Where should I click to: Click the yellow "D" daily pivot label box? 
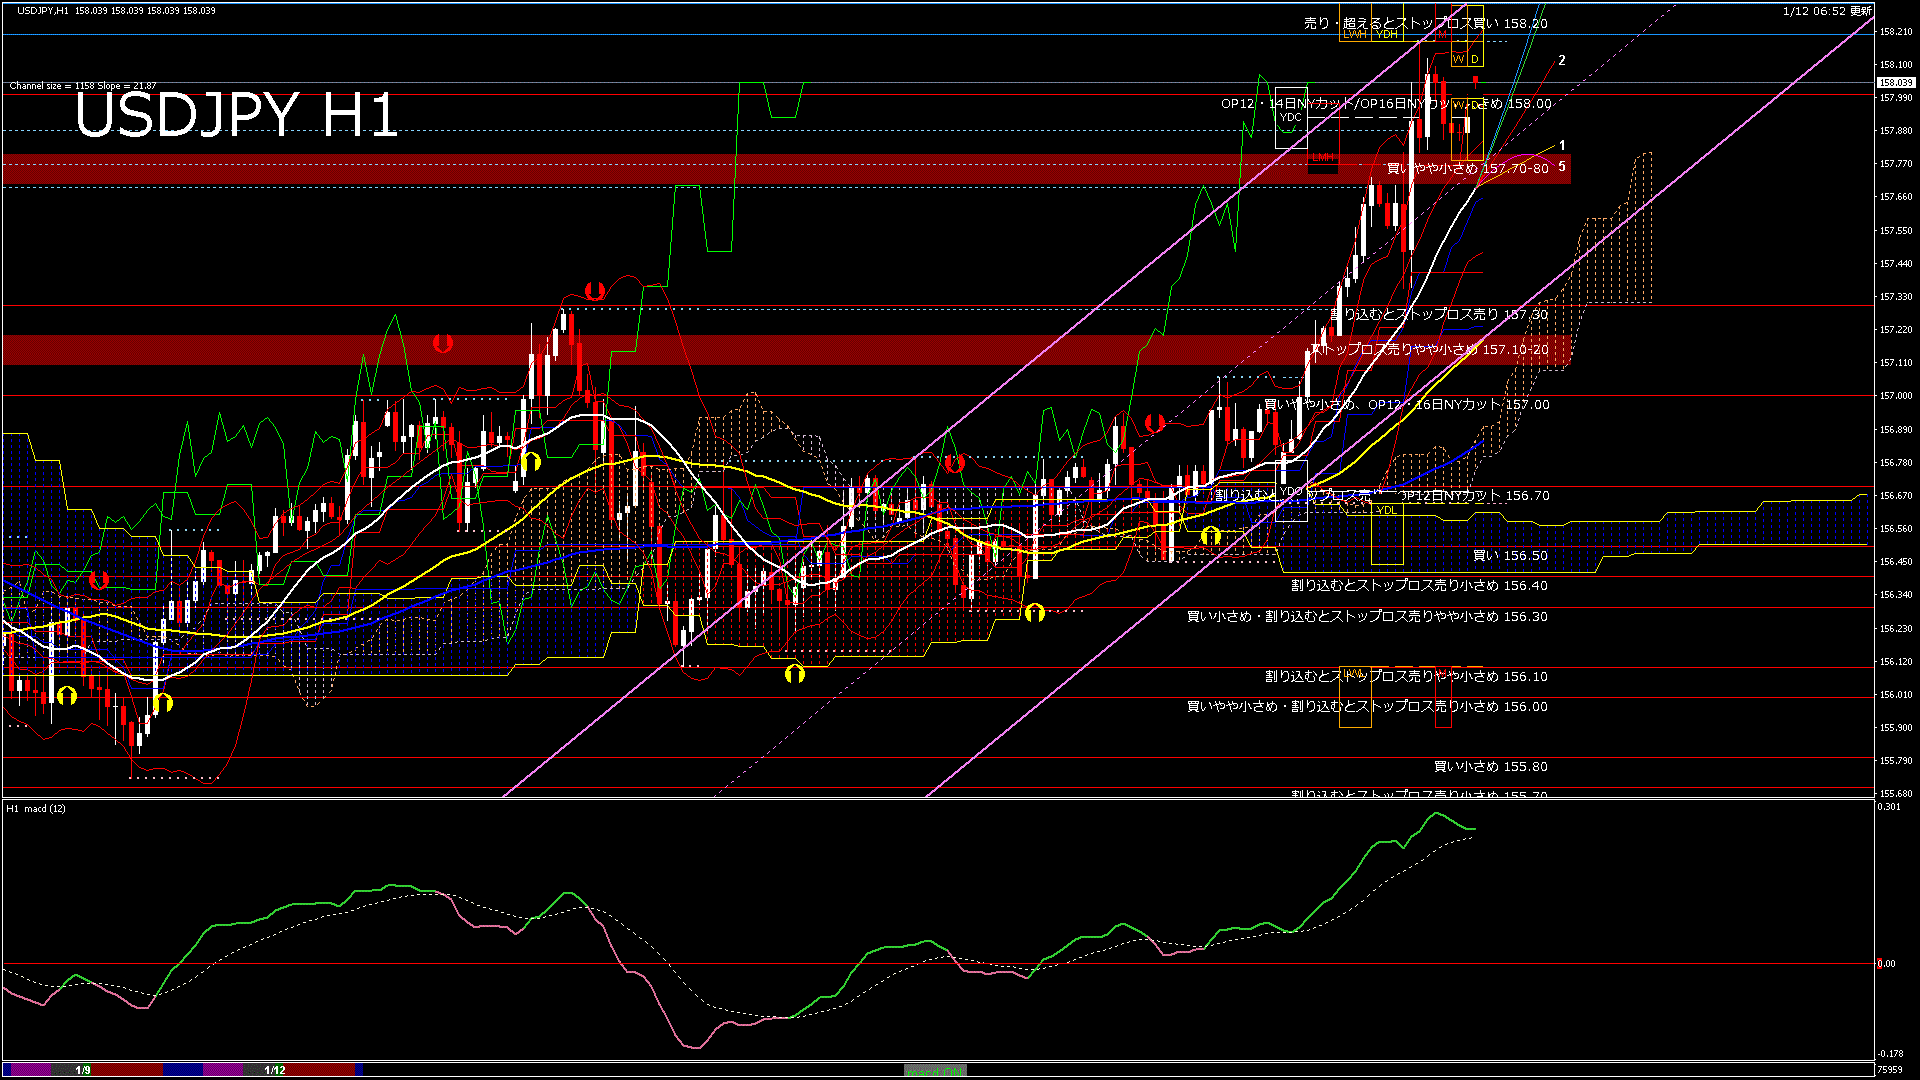pos(1474,59)
